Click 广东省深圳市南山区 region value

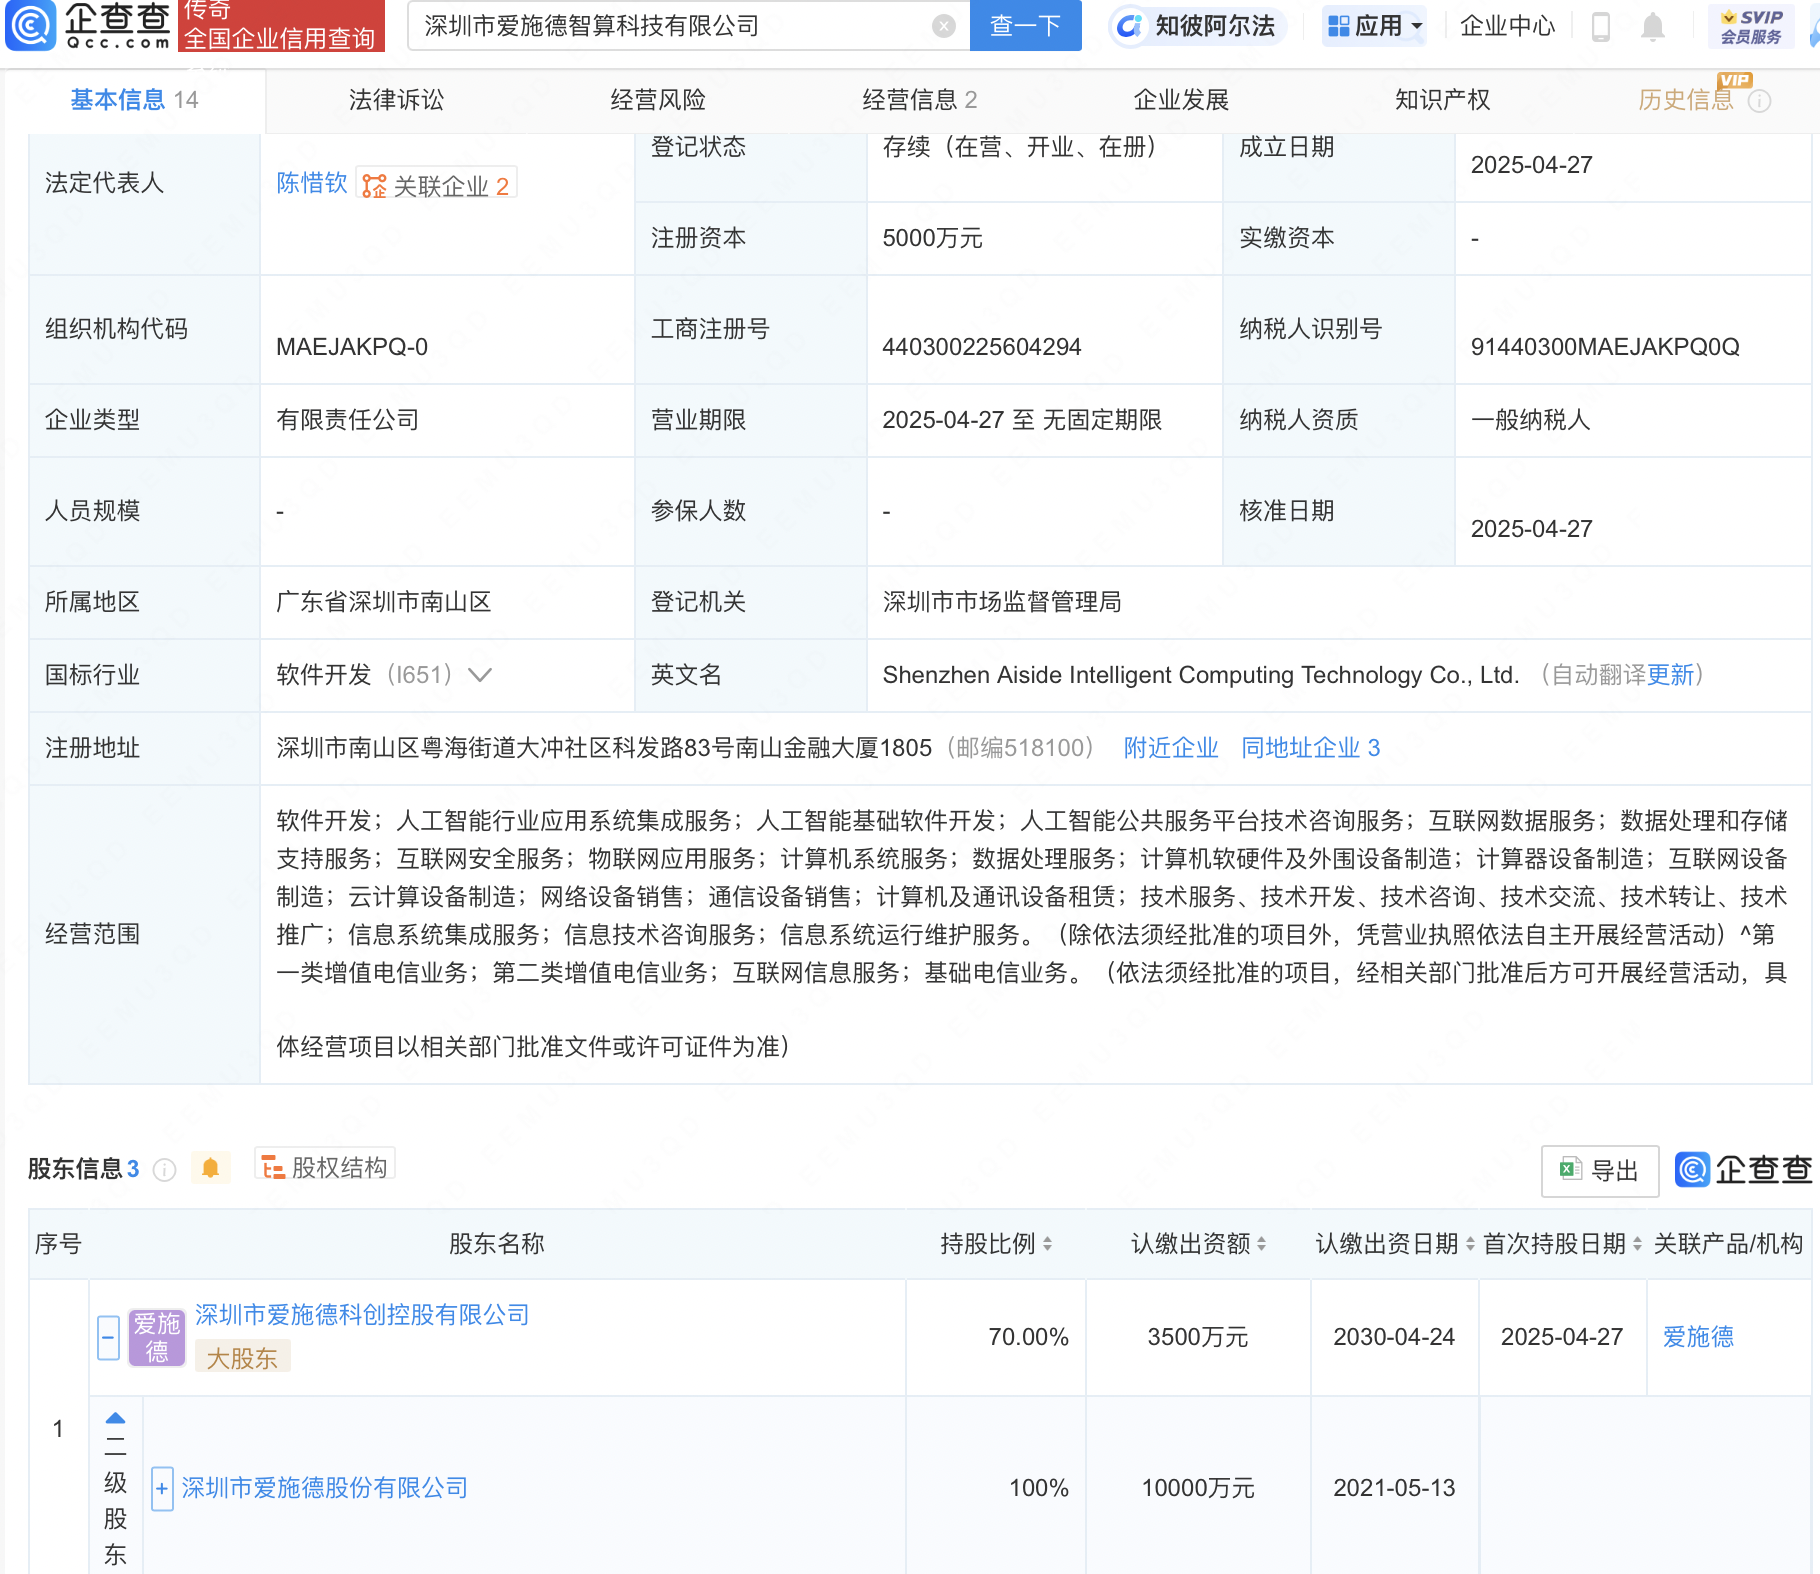pos(384,602)
